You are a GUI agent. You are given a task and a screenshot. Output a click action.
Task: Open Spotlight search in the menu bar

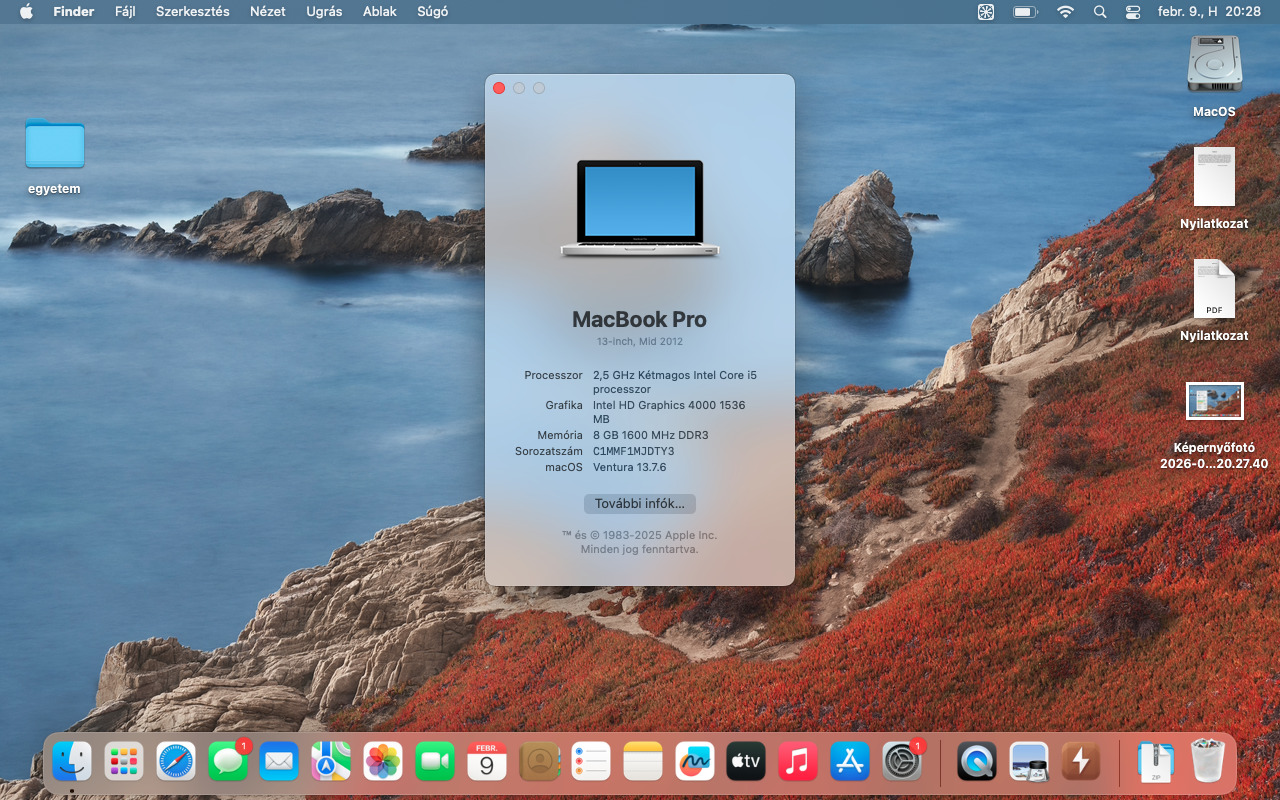pos(1100,12)
